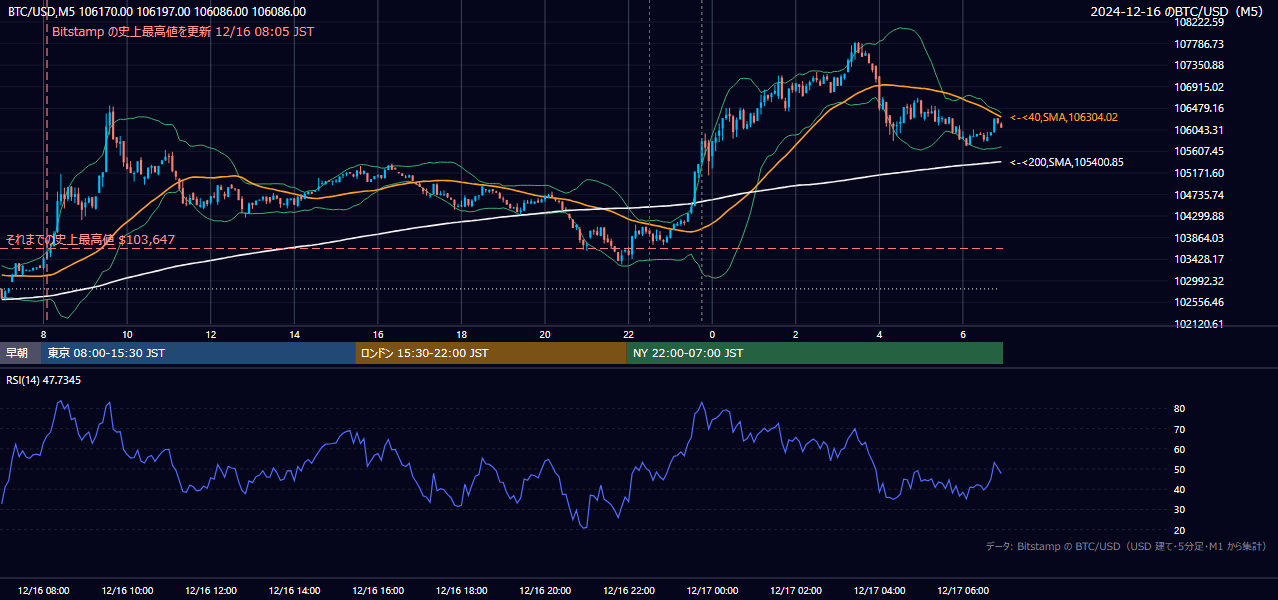Click RSI scale value 30
Viewport: 1278px width, 600px height.
click(x=1180, y=510)
